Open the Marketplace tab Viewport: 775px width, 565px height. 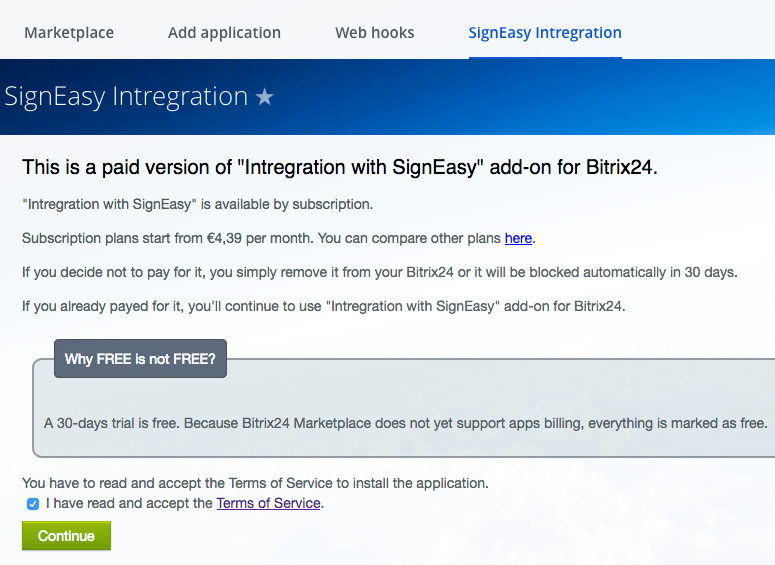click(x=69, y=33)
